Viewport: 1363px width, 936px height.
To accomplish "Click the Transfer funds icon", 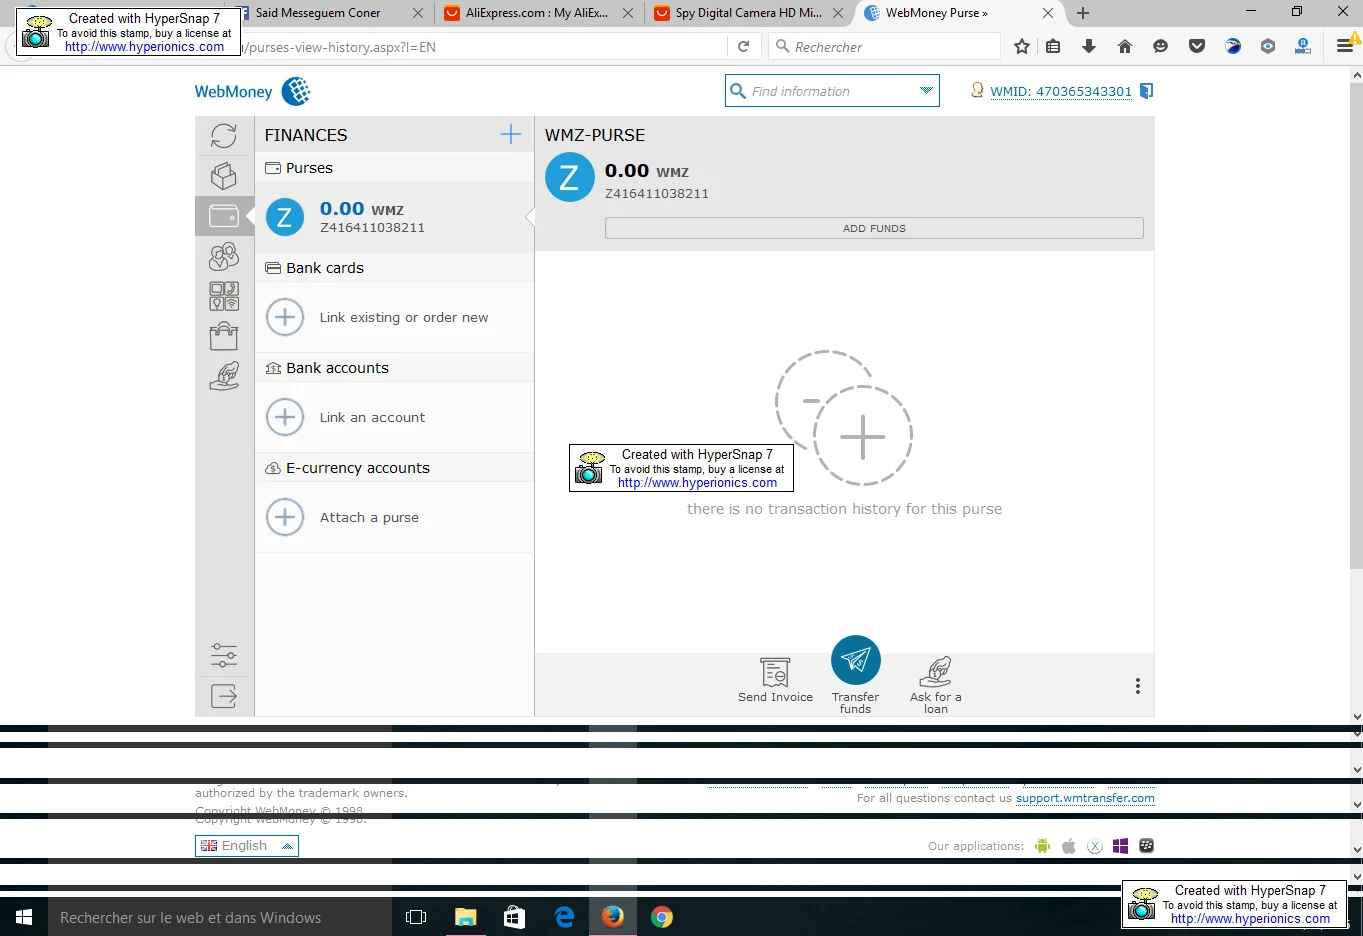I will click(855, 660).
